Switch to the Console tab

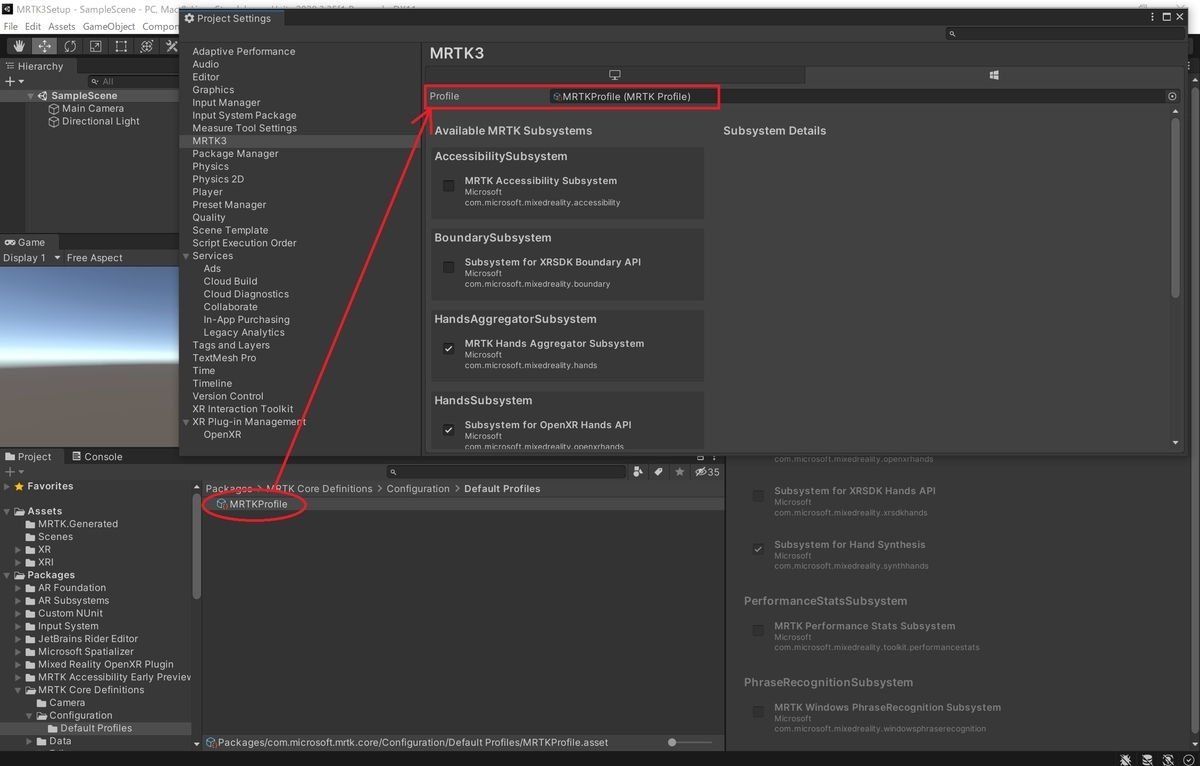tap(97, 457)
